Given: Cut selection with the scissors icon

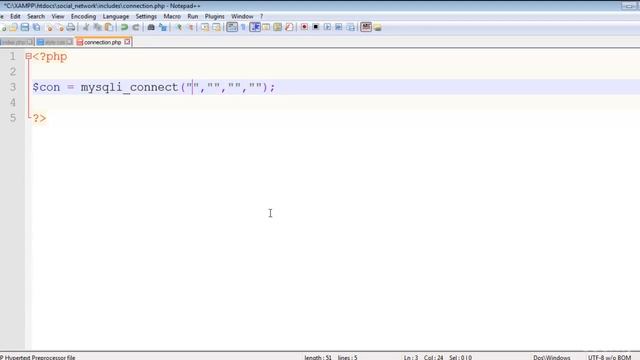Looking at the screenshot, I should (86, 27).
